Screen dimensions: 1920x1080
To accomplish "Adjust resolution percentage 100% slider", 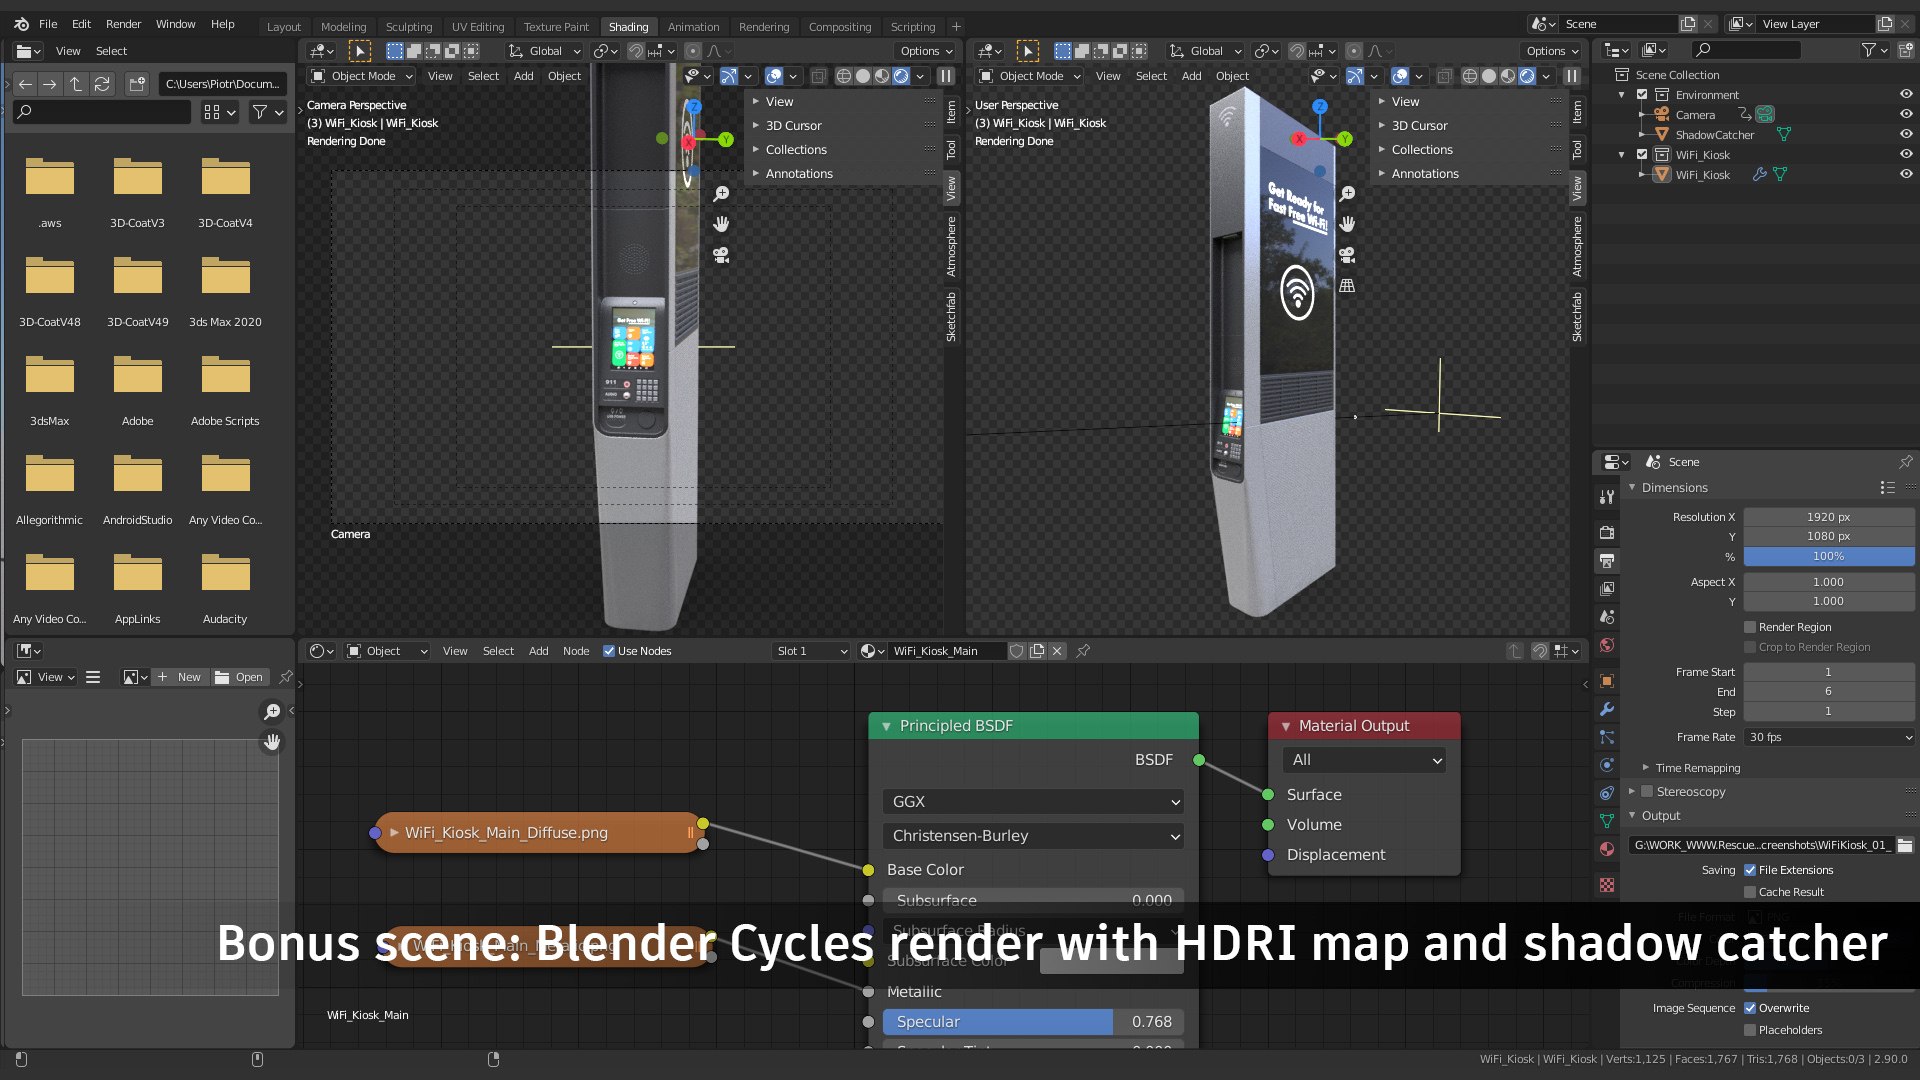I will [1829, 556].
